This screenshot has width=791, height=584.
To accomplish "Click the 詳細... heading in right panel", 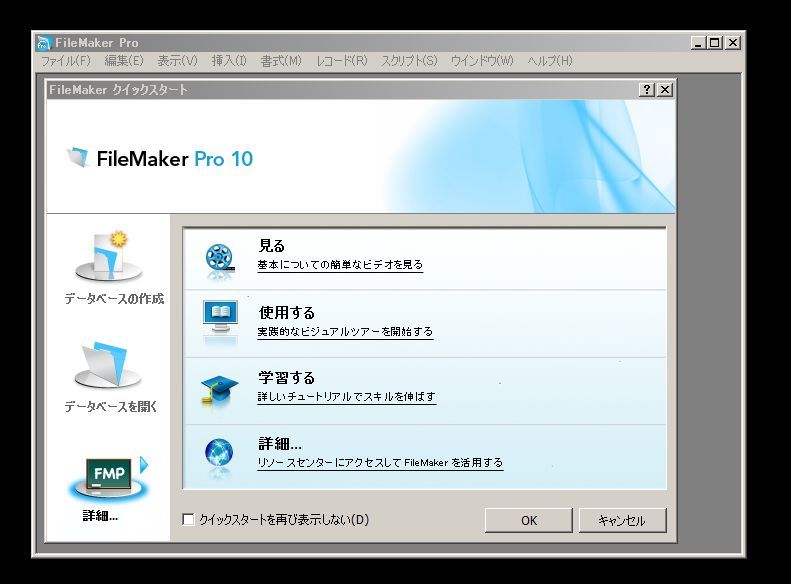I will [280, 444].
